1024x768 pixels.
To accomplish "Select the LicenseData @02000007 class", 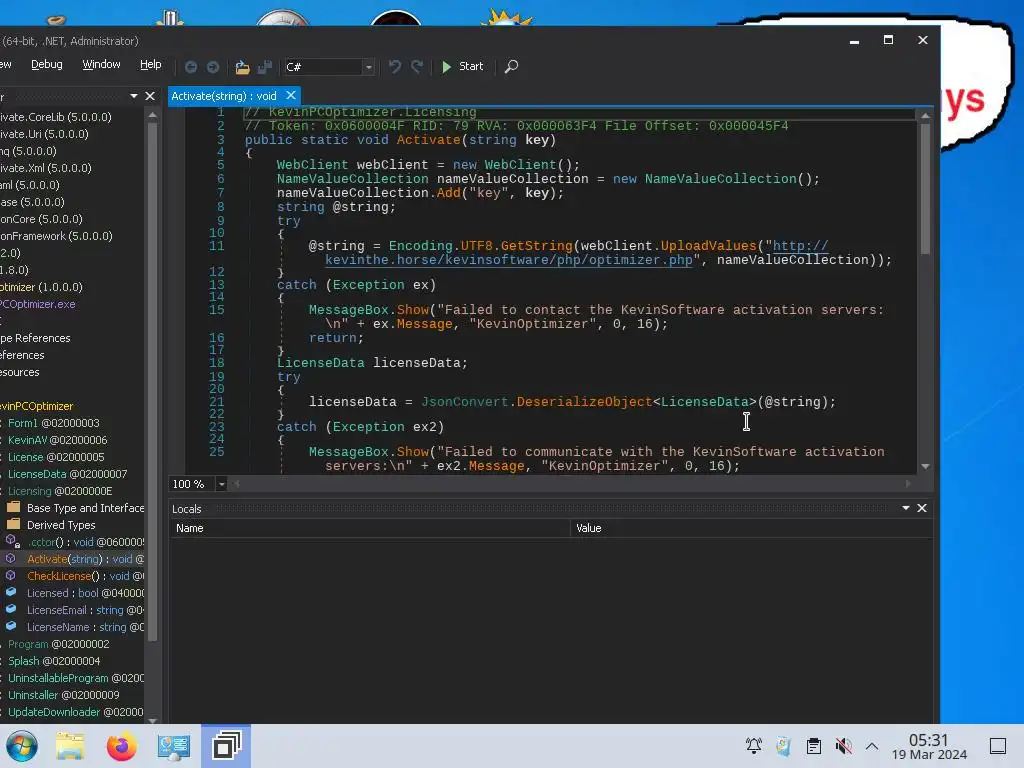I will (x=67, y=474).
